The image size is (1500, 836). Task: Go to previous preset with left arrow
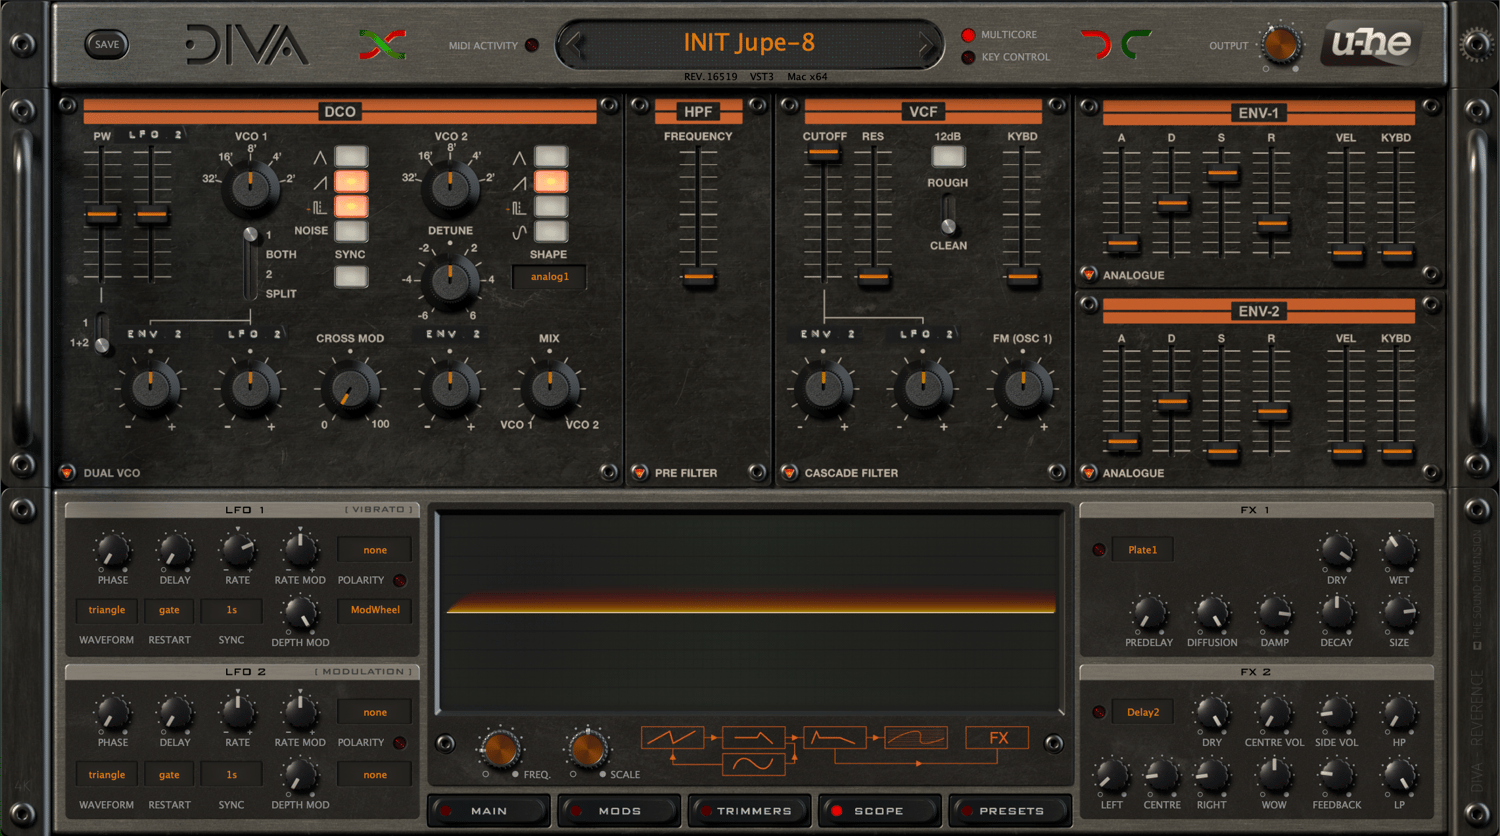click(574, 44)
